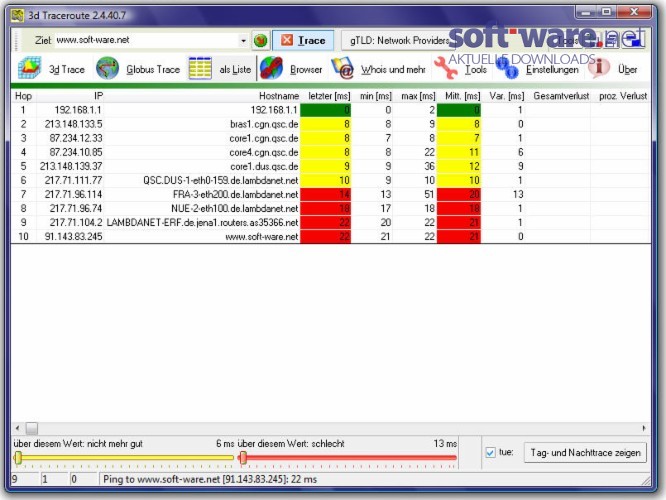Screen dimensions: 666x500
Task: Open the Über info icon
Action: [x=599, y=68]
